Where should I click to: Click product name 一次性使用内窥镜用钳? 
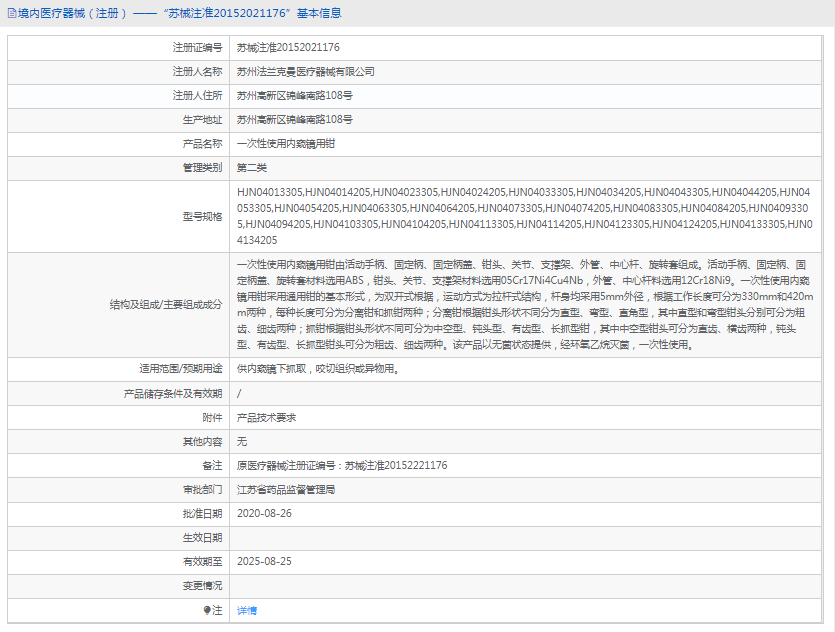[286, 143]
